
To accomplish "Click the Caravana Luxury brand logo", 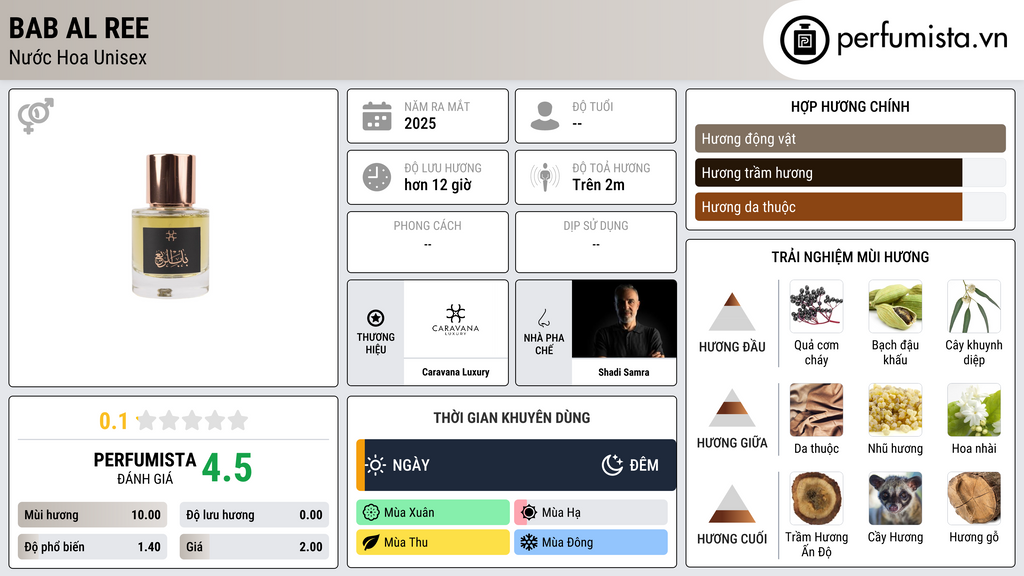I will click(456, 319).
